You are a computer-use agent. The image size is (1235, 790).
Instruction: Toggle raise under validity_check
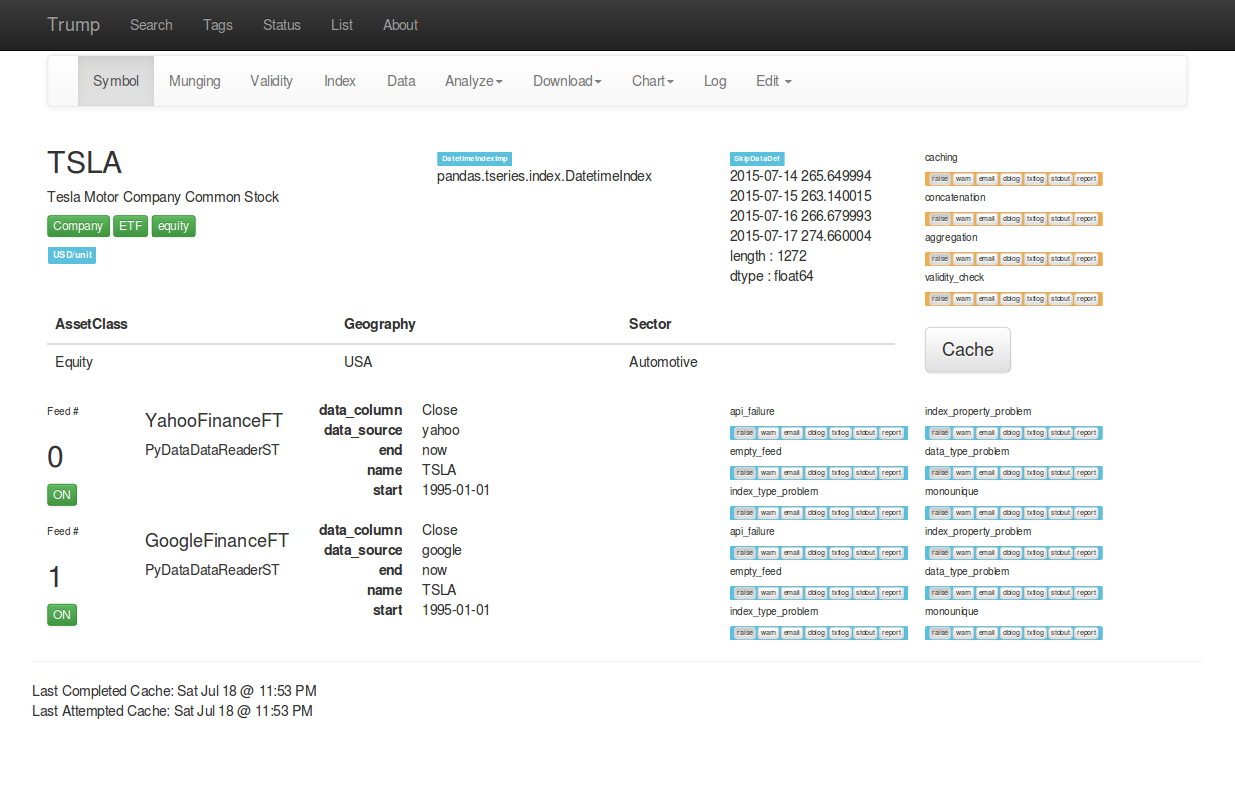coord(940,299)
